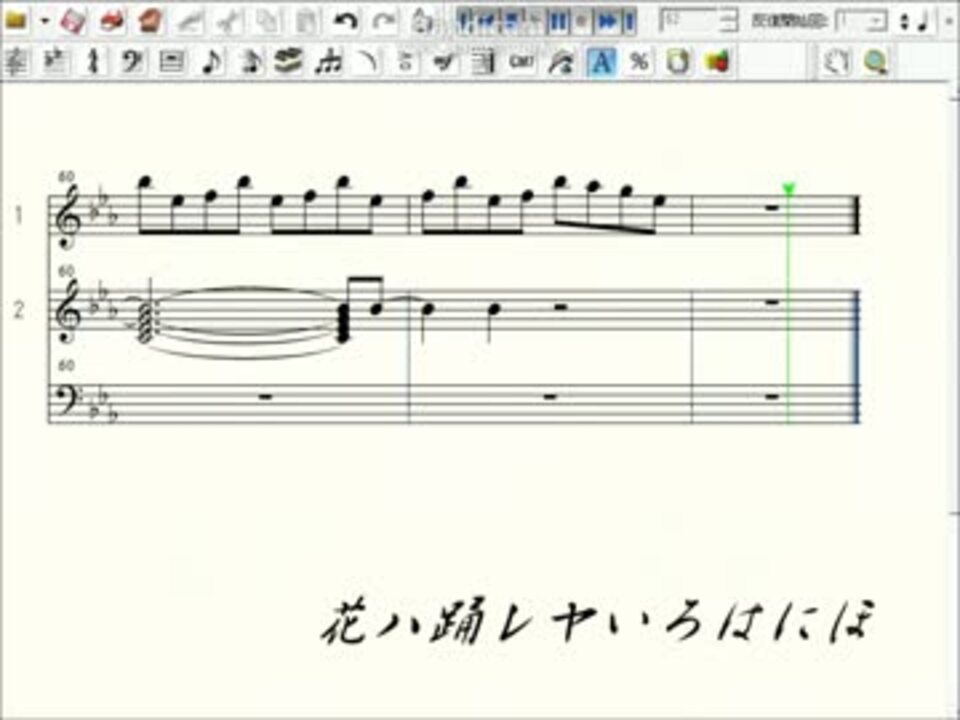The height and width of the screenshot is (720, 960).
Task: Click the up-down arrows beside quarter note
Action: tap(904, 22)
